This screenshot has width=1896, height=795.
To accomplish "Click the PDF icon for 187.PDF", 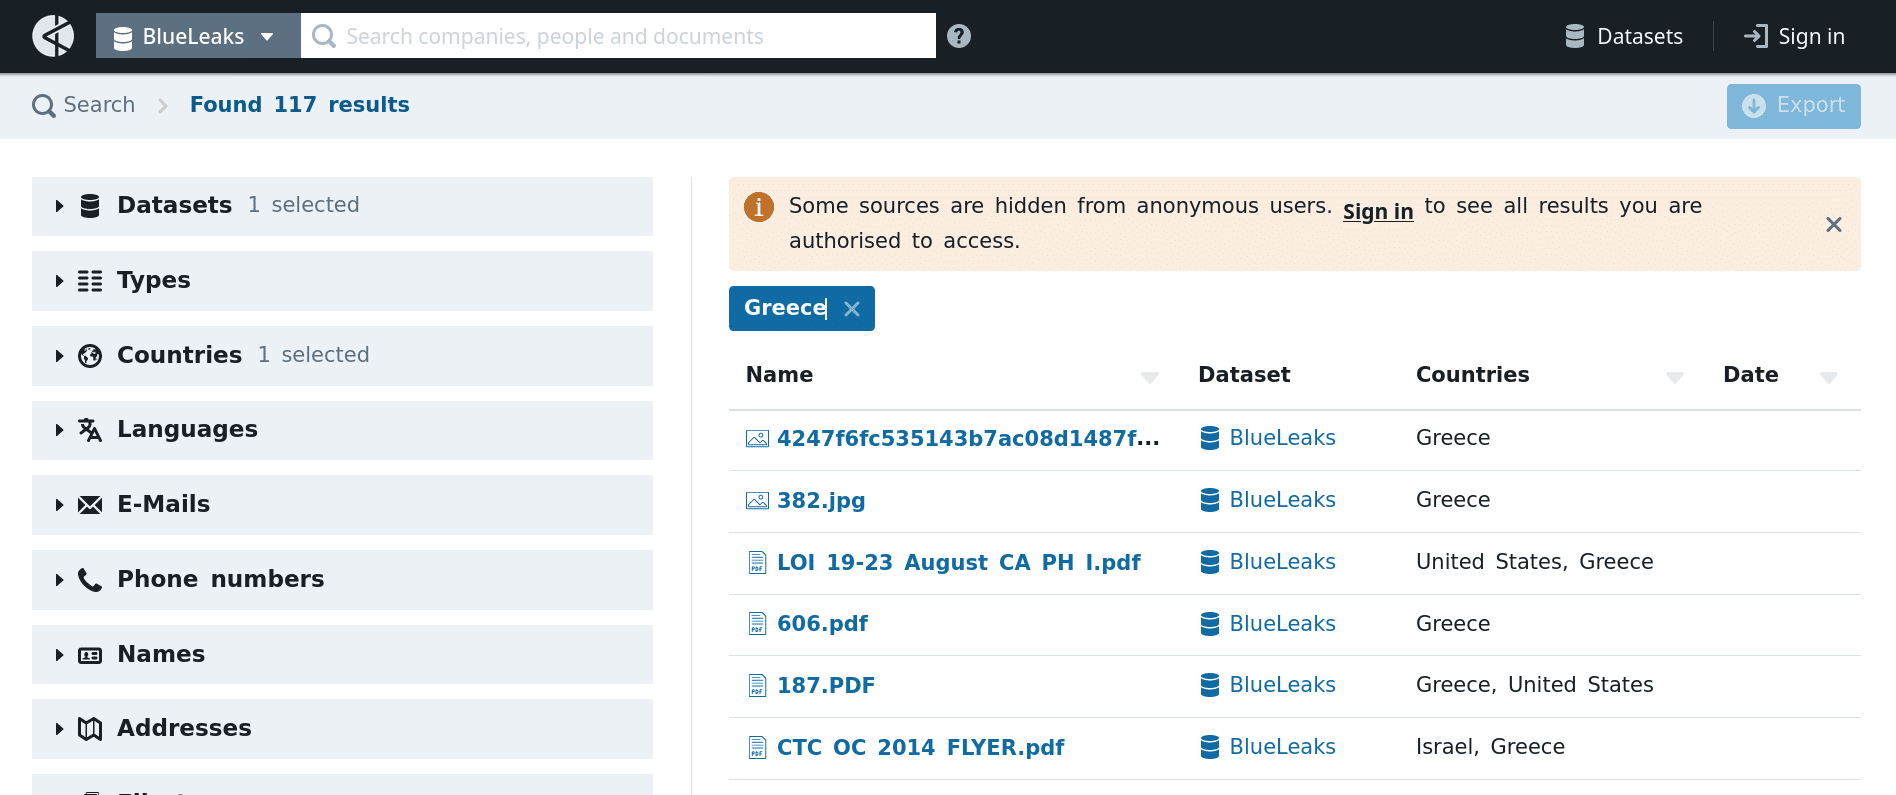I will pos(758,685).
